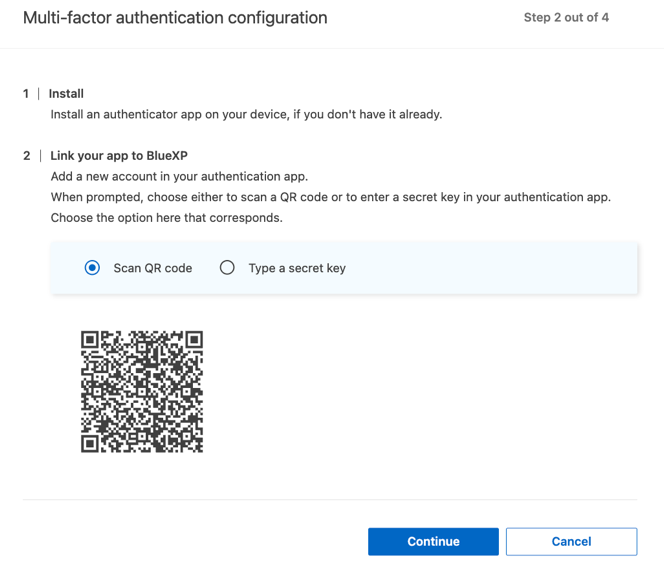Select the Scan QR code radio button
The height and width of the screenshot is (573, 664).
point(92,268)
